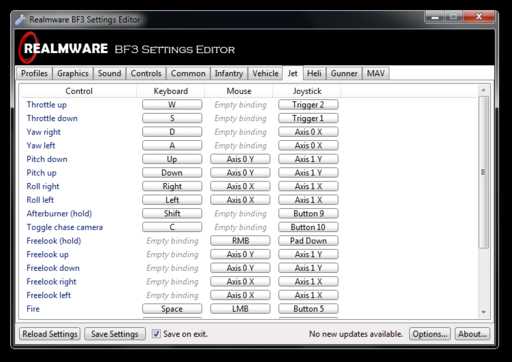Click the Reload Settings button

coord(50,334)
